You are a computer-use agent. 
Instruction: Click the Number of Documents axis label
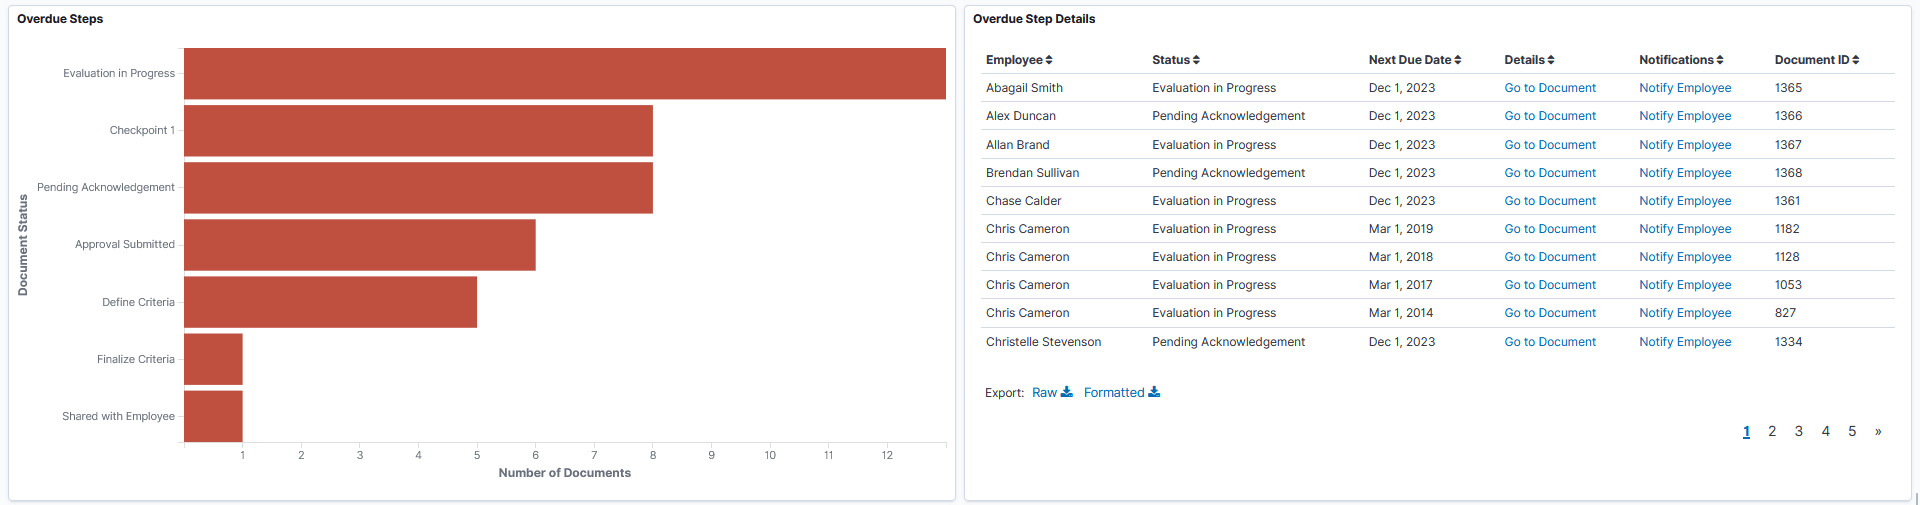tap(564, 473)
